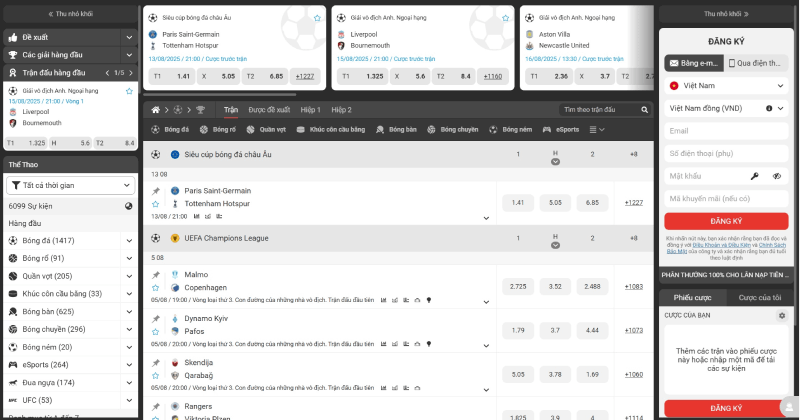The height and width of the screenshot is (420, 800).
Task: Star the Paris Saint-Germain match row
Action: coord(156,204)
